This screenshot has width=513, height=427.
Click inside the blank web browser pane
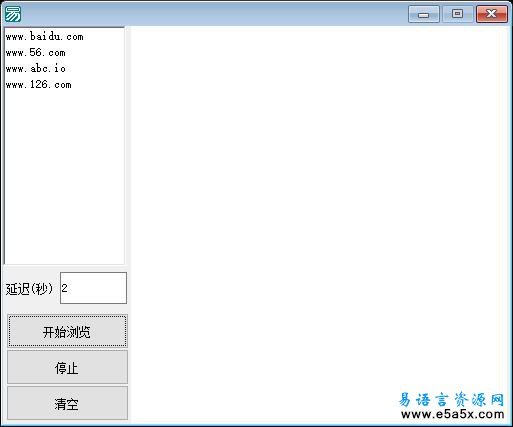click(x=318, y=200)
